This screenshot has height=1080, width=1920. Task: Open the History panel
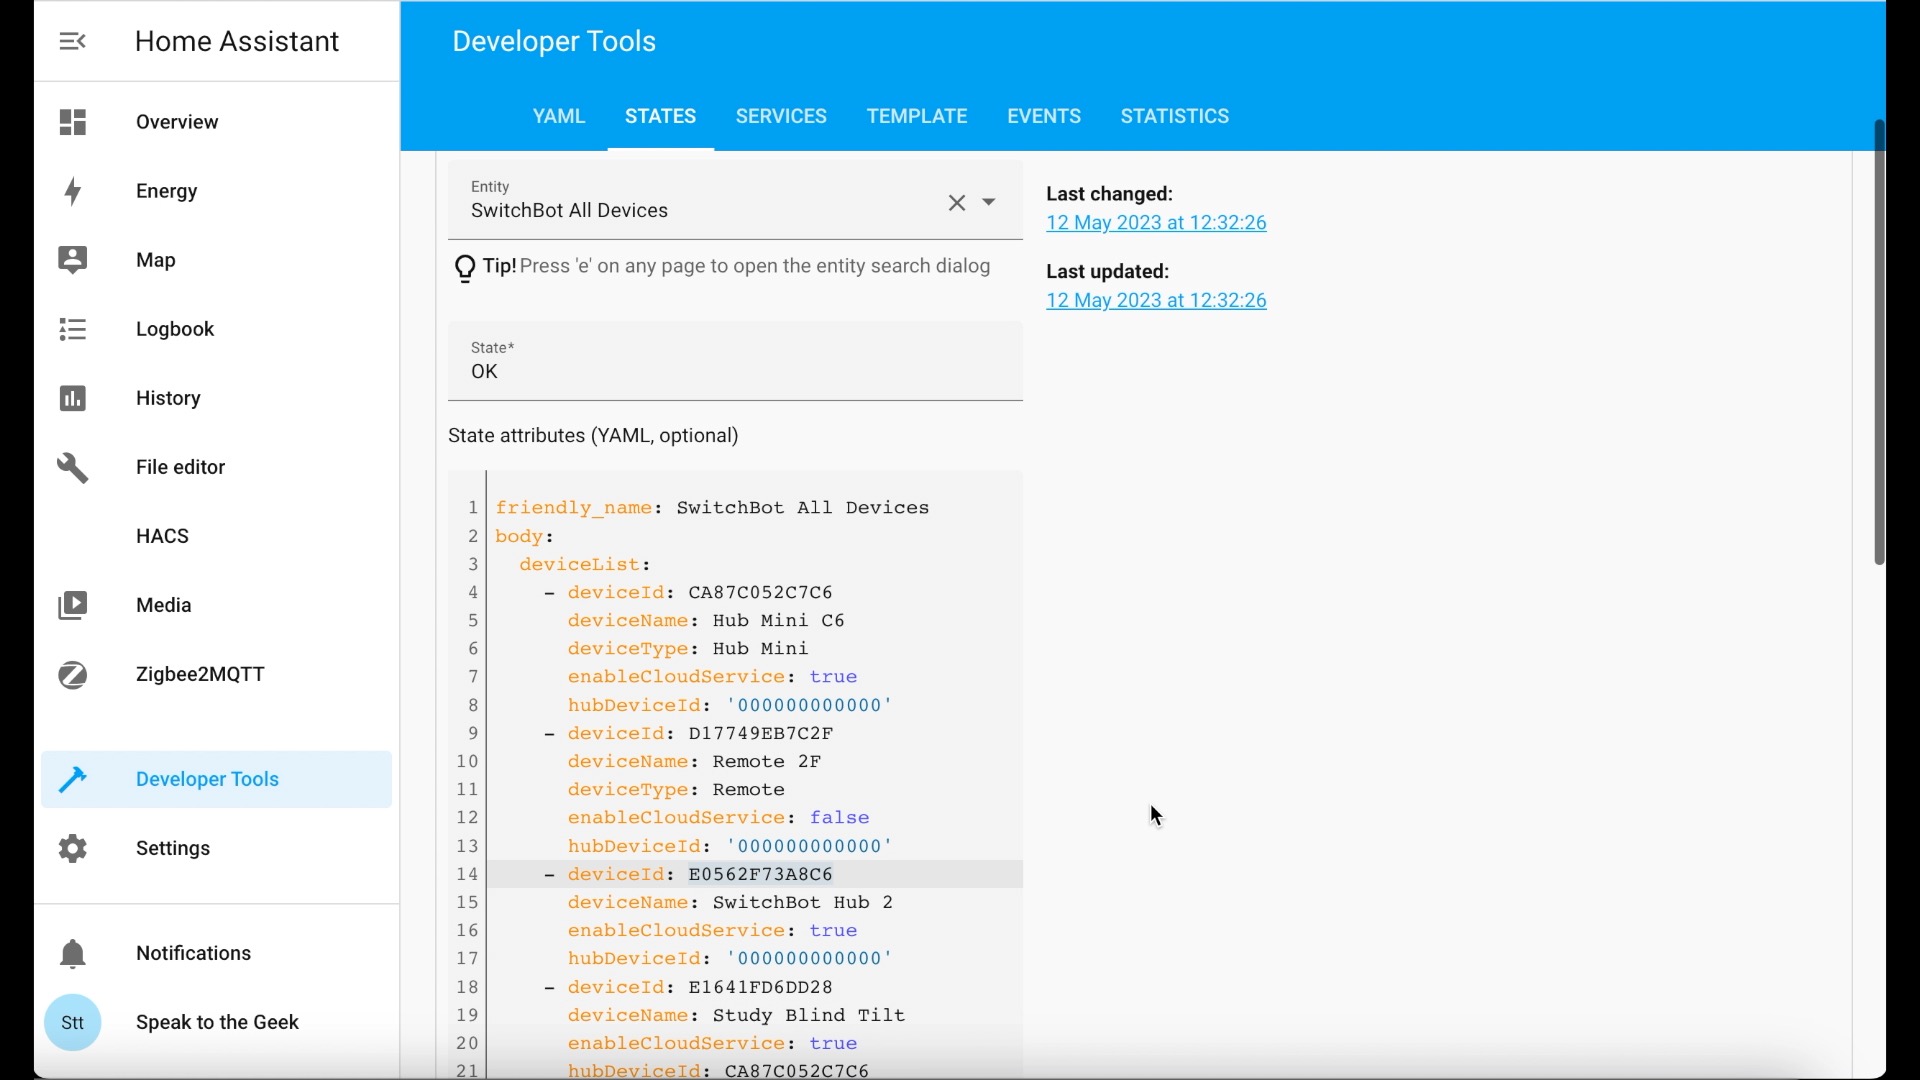click(167, 398)
